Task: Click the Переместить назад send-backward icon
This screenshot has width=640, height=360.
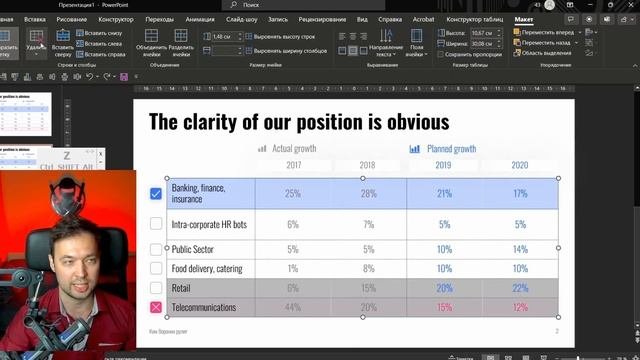Action: pyautogui.click(x=517, y=42)
